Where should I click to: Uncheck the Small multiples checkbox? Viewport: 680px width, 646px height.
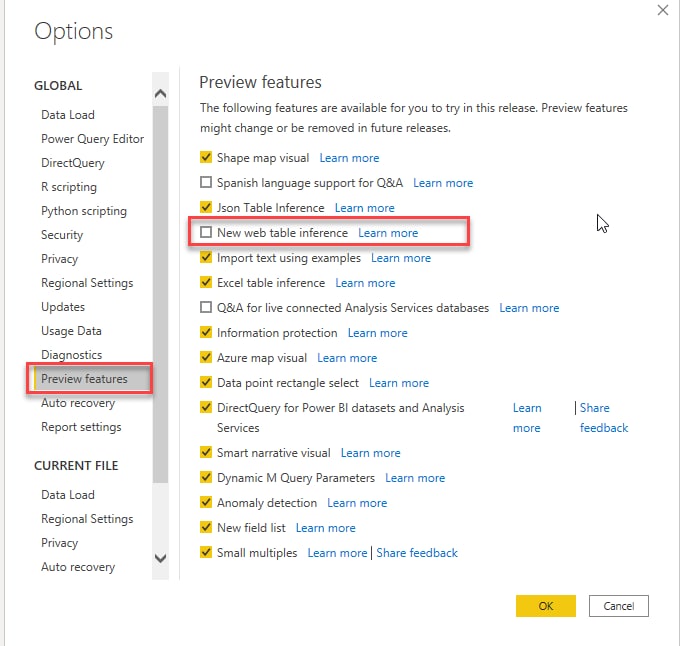point(206,552)
